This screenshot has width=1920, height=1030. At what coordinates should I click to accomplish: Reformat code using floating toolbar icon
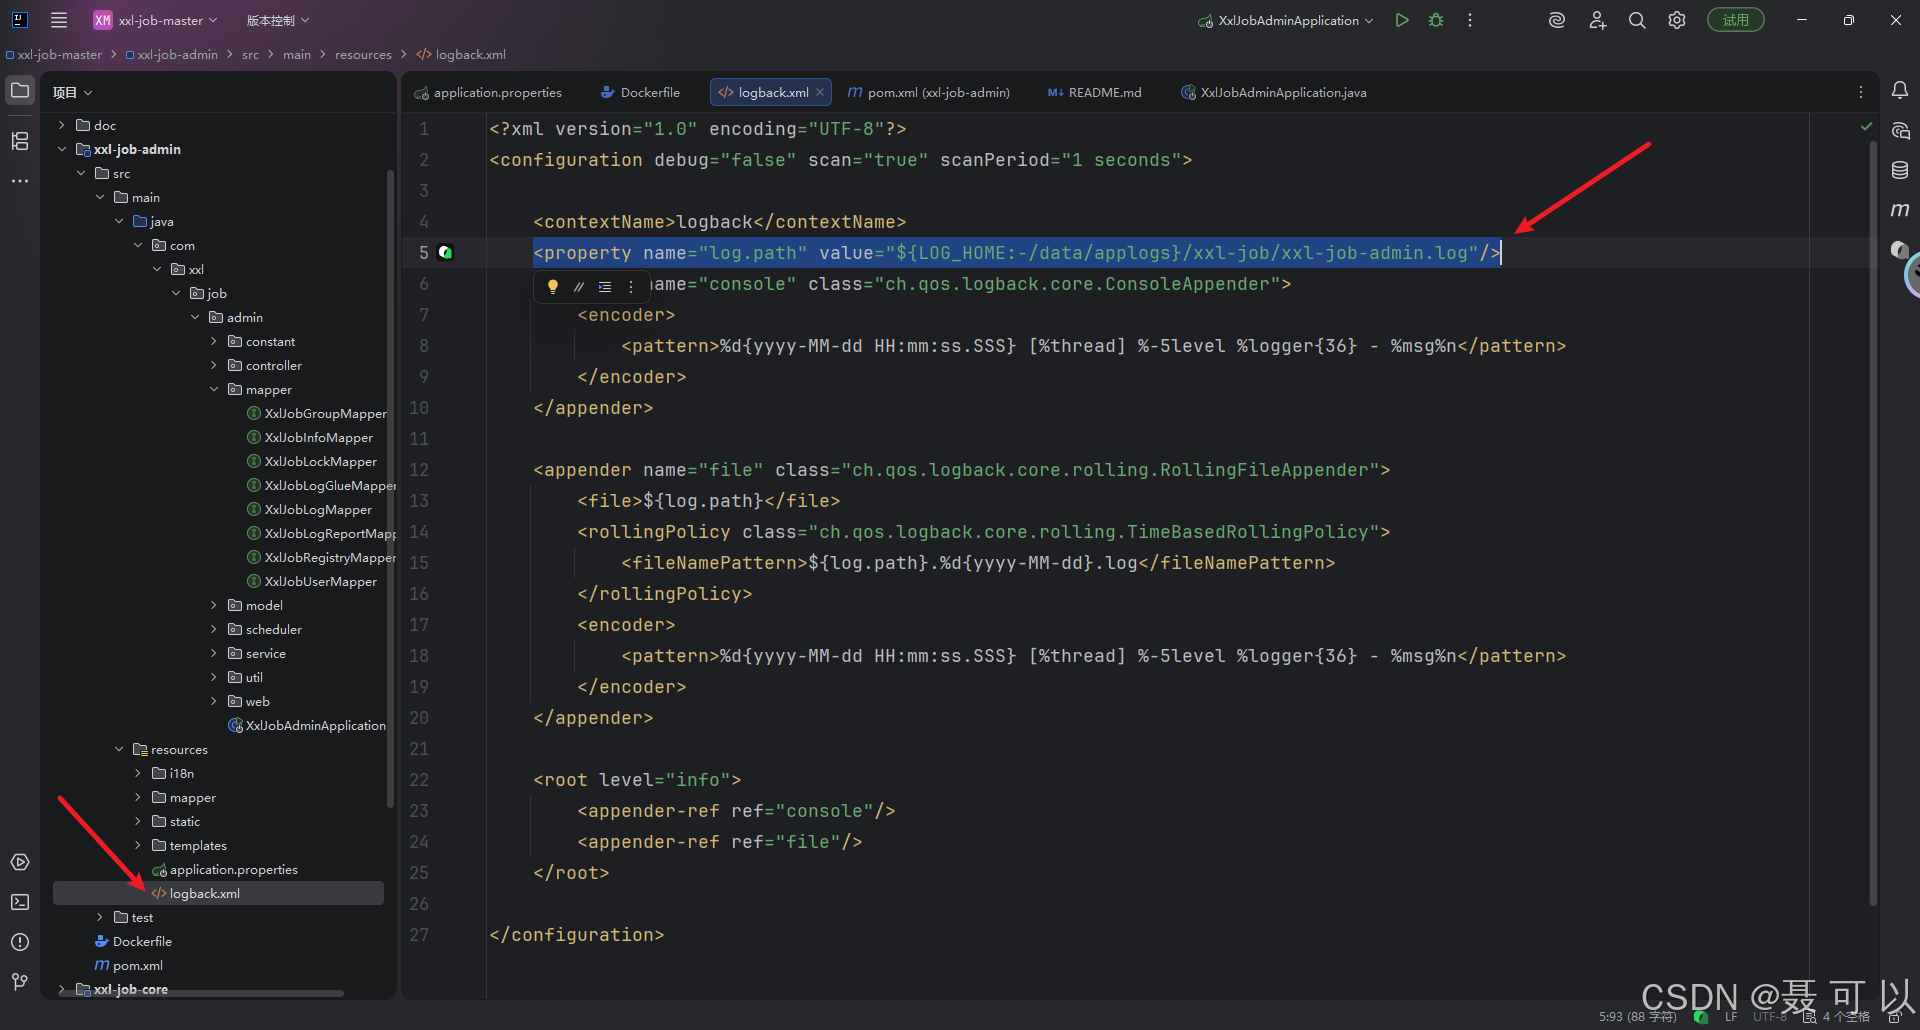coord(605,287)
